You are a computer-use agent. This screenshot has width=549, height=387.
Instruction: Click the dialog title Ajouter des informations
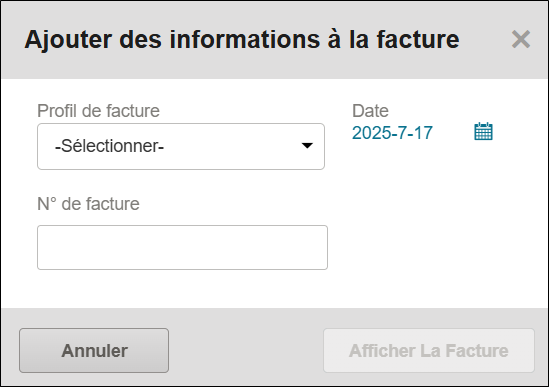pyautogui.click(x=242, y=39)
